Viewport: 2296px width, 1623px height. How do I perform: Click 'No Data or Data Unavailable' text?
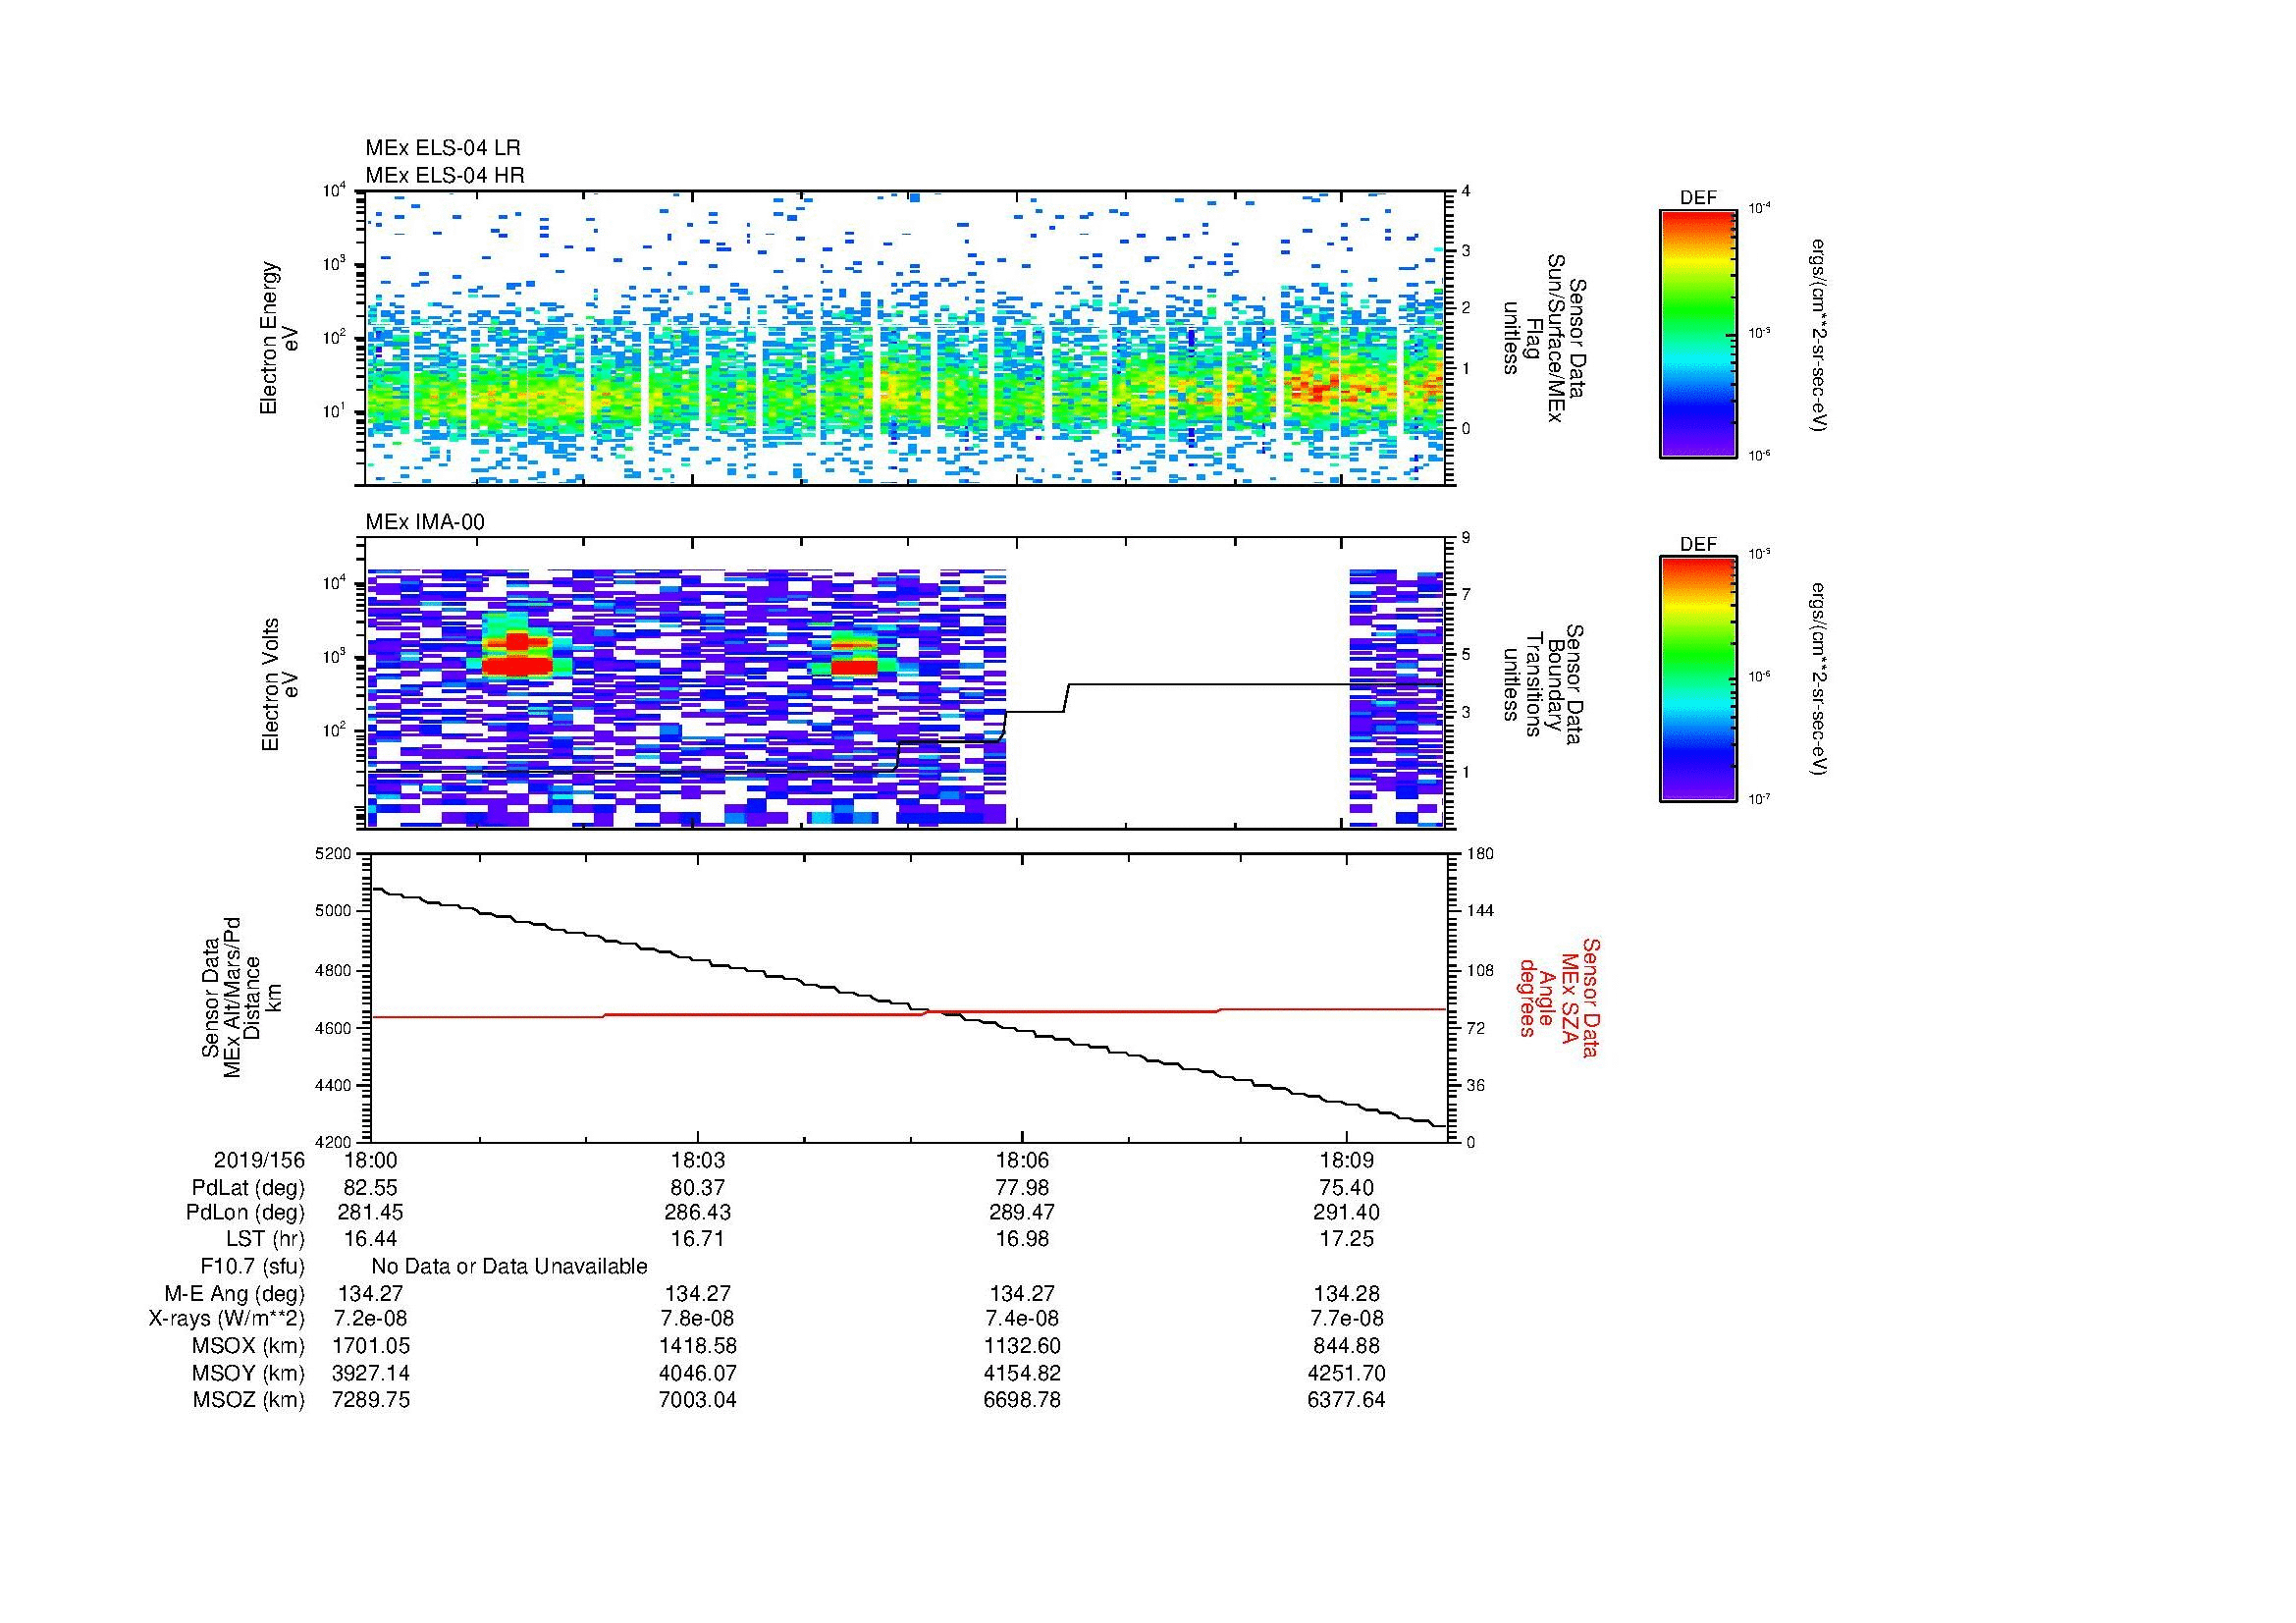pos(509,1267)
